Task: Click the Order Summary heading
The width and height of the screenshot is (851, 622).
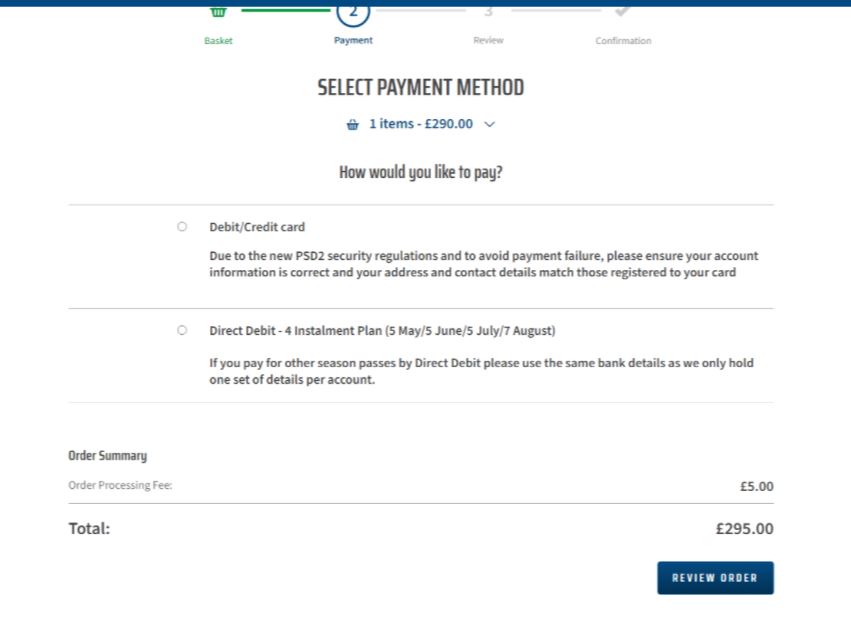Action: point(107,456)
